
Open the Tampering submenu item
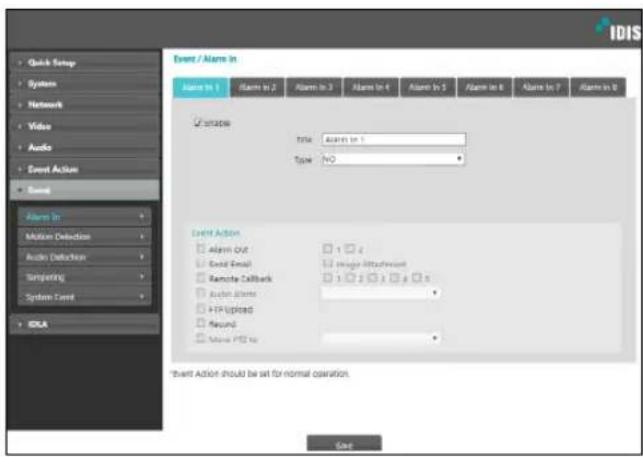(84, 277)
